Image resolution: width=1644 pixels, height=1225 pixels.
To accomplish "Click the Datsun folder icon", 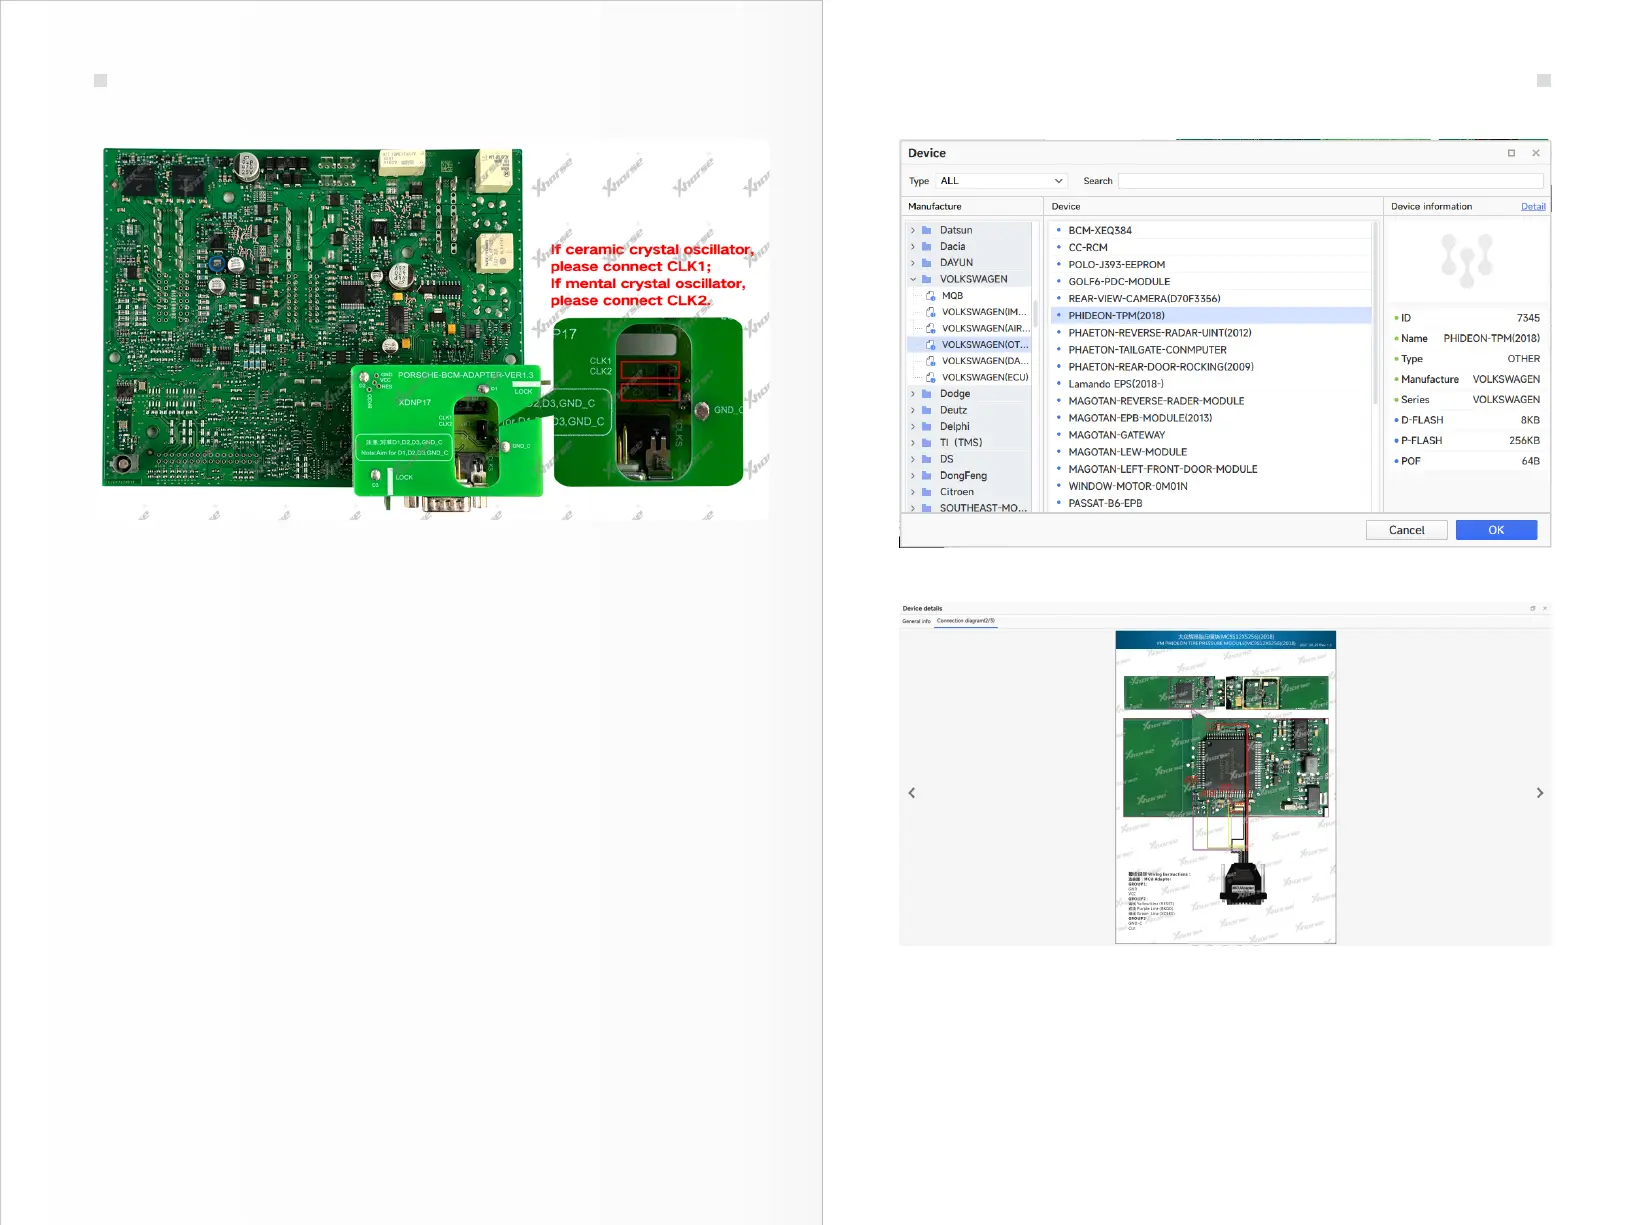I will point(926,230).
